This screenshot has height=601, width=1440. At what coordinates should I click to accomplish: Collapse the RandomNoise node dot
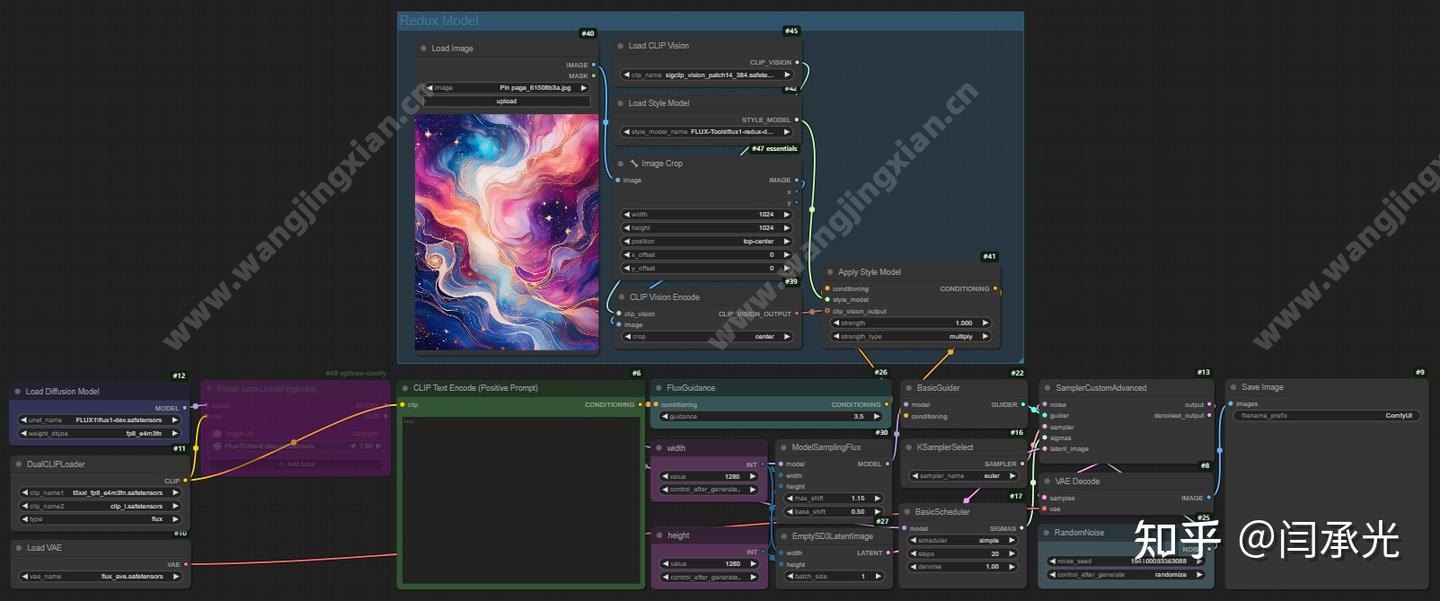pyautogui.click(x=1047, y=533)
